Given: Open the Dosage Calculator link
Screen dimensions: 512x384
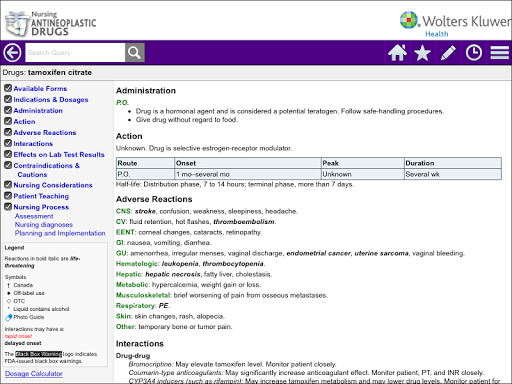Looking at the screenshot, I should point(34,374).
